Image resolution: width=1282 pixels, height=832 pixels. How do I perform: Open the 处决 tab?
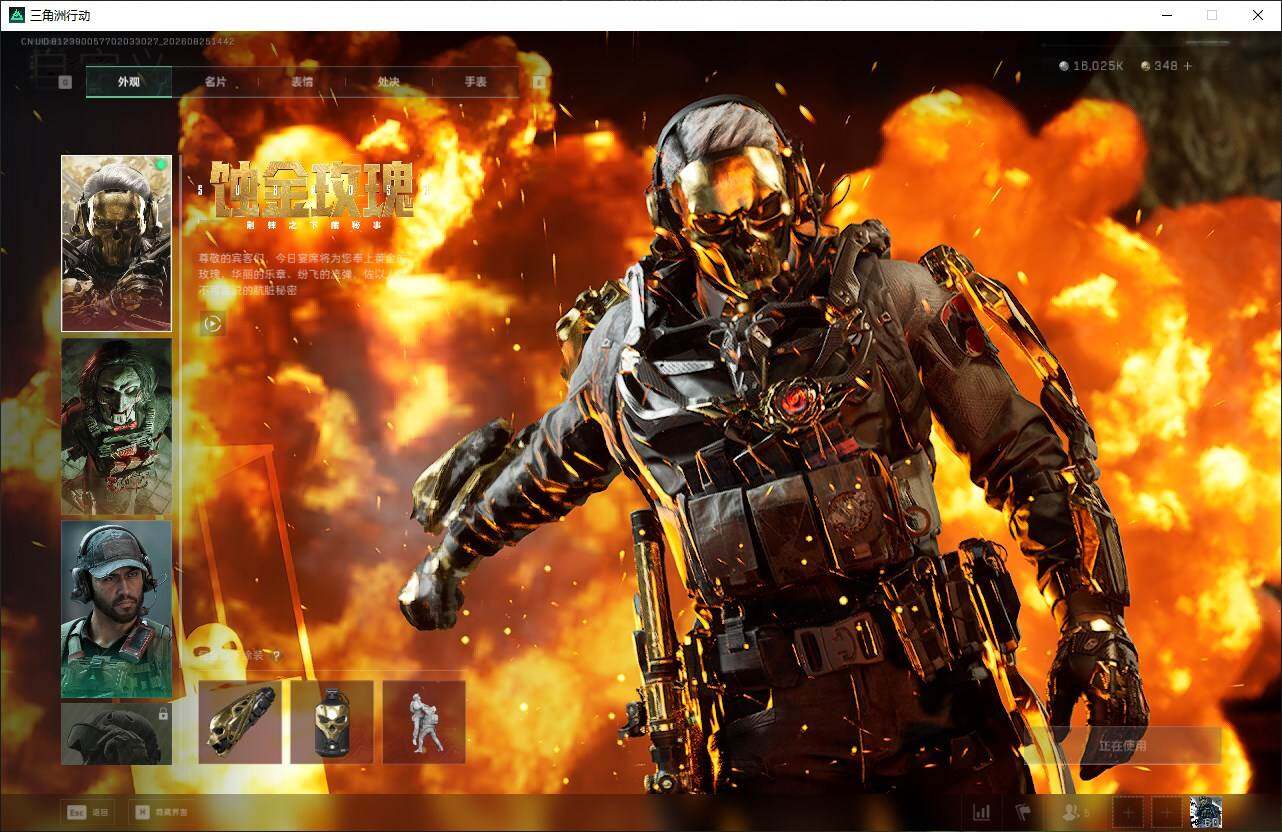point(389,82)
